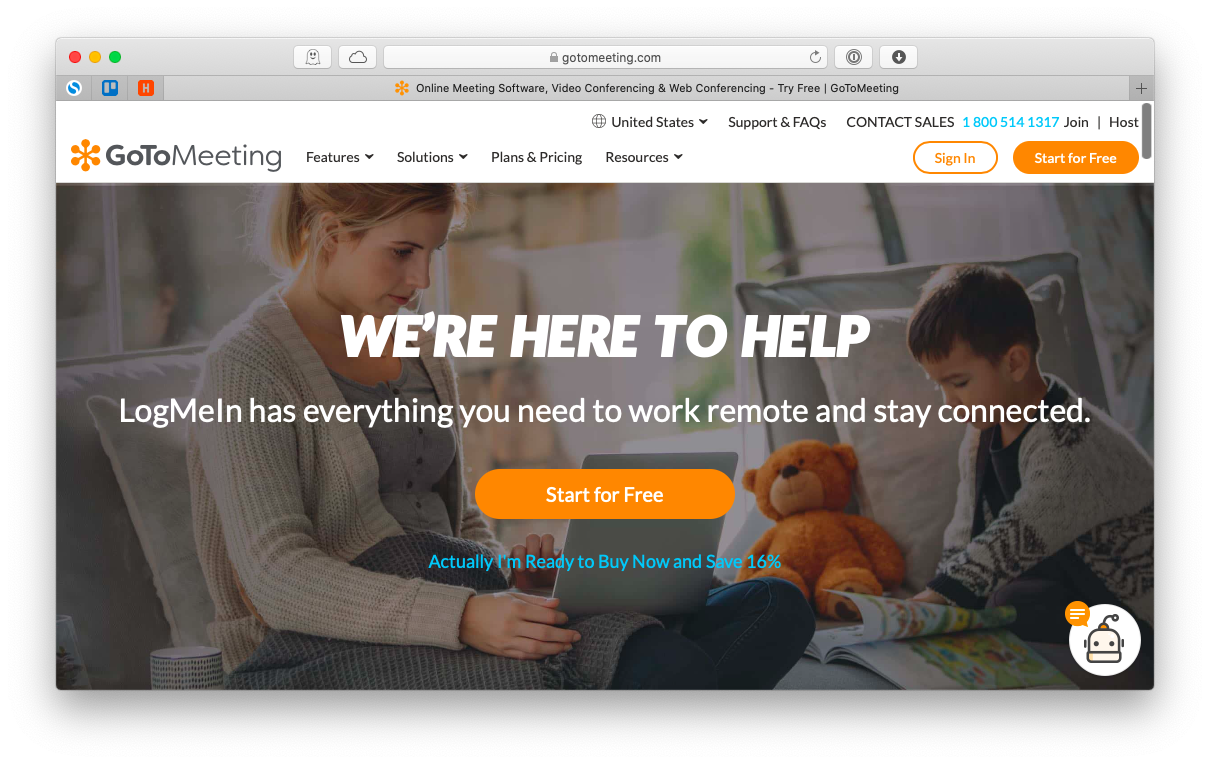This screenshot has width=1210, height=764.
Task: Add a new tab with plus button
Action: (1142, 88)
